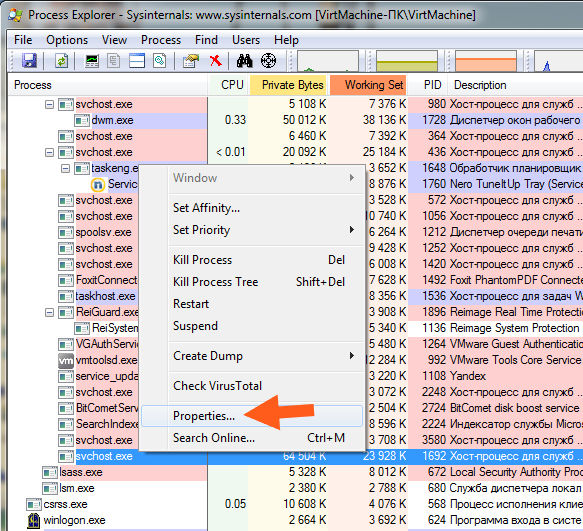Sort by the Working Set column header

pos(368,85)
